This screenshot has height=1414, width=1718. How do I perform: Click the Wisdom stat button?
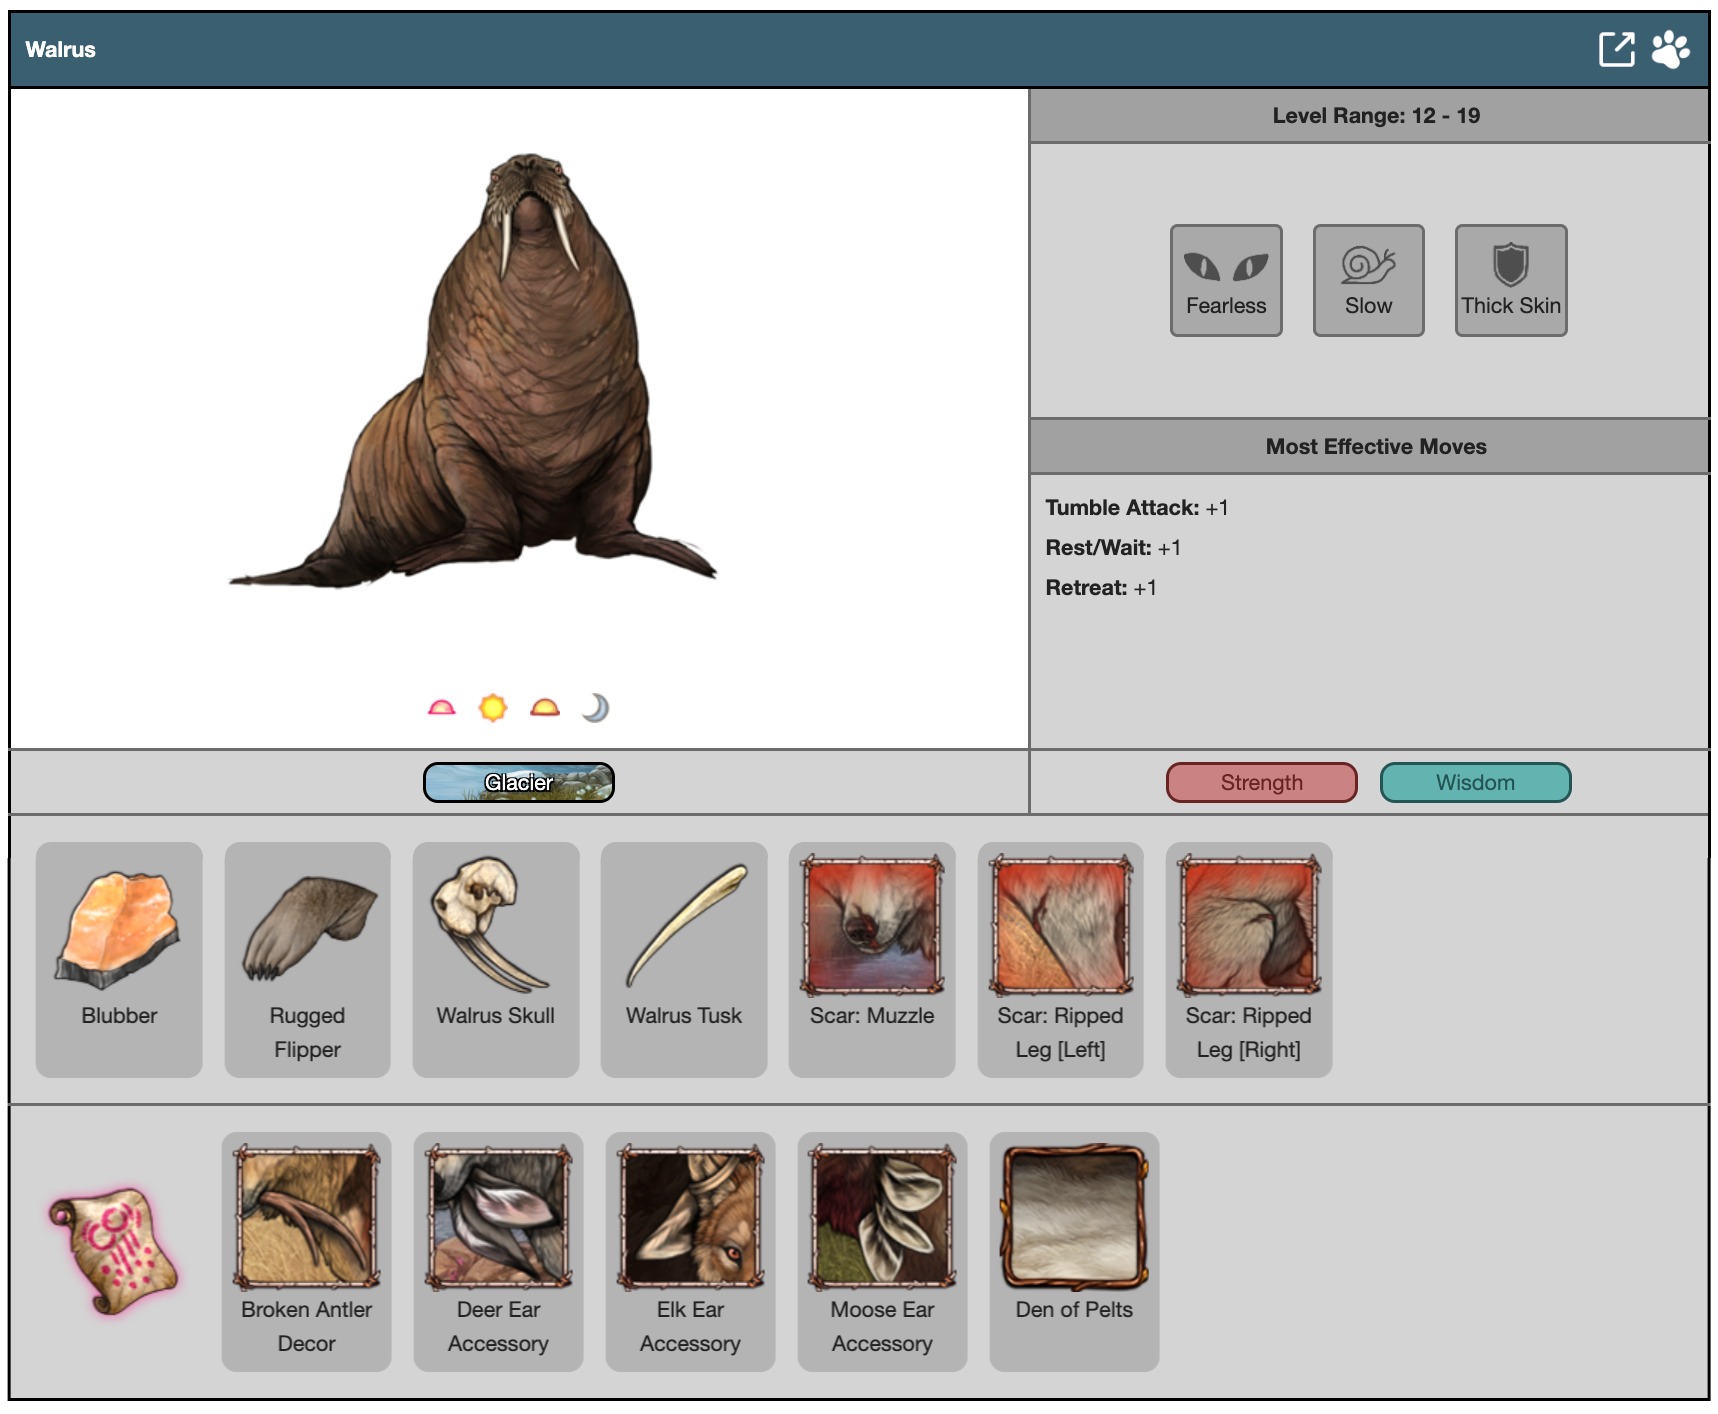[x=1475, y=782]
